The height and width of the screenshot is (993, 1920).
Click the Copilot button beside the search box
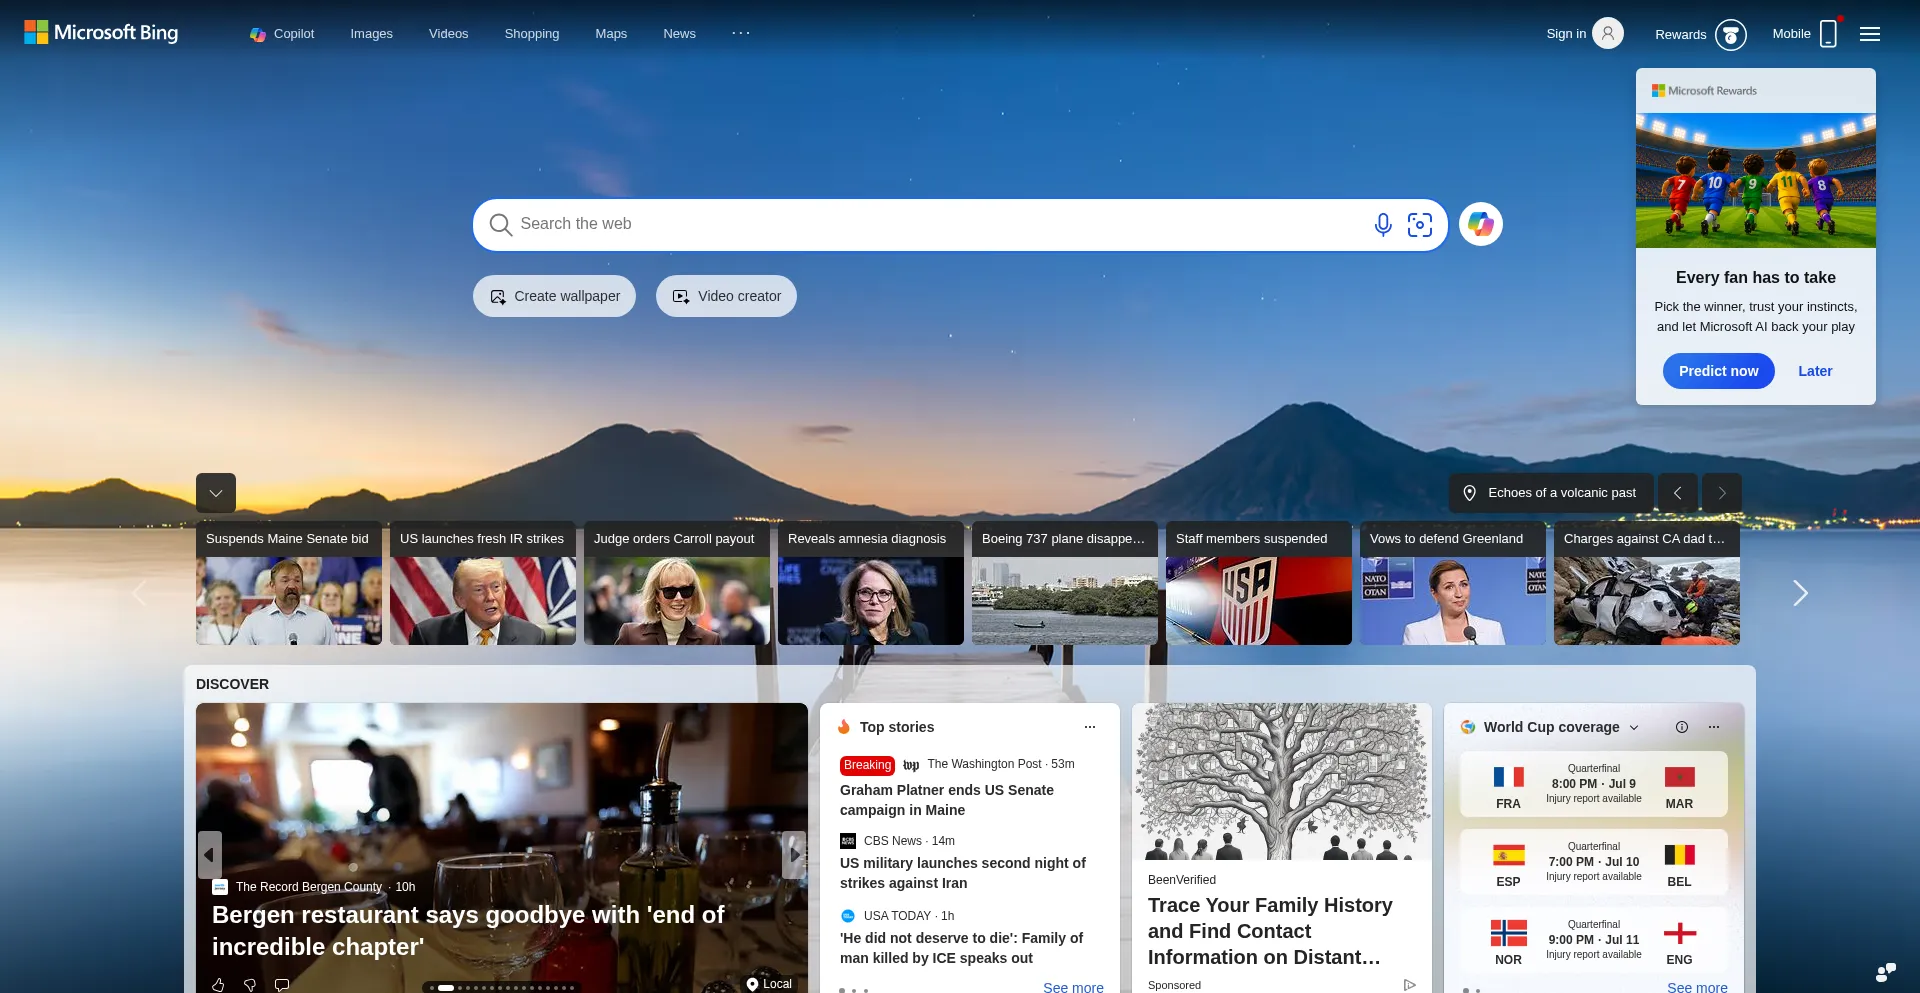(x=1481, y=224)
